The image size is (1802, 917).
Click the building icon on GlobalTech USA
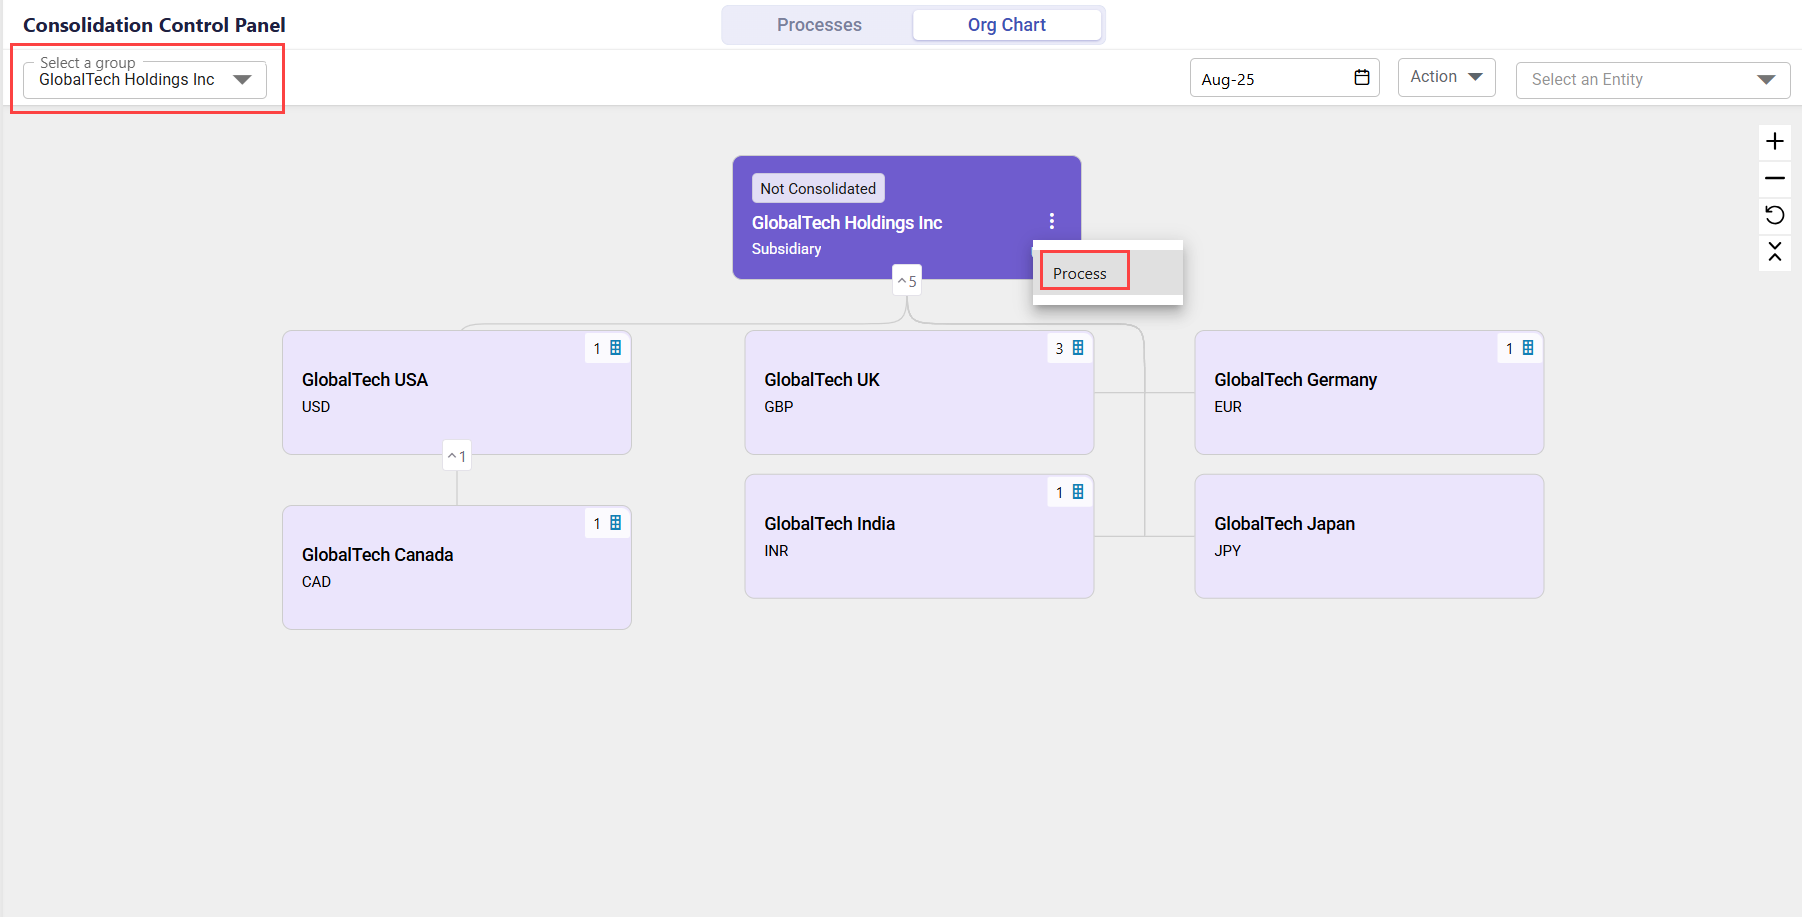(x=615, y=348)
